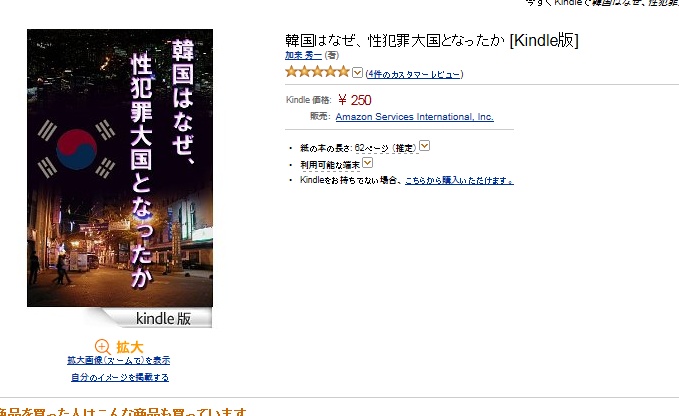679x416 pixels.
Task: Click the Korean flag on the book cover
Action: pos(76,149)
